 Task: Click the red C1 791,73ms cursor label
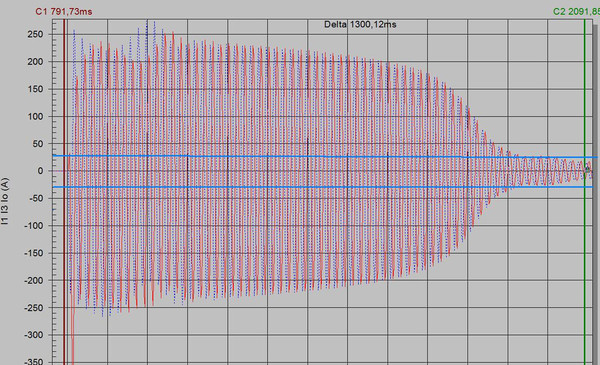pyautogui.click(x=64, y=11)
